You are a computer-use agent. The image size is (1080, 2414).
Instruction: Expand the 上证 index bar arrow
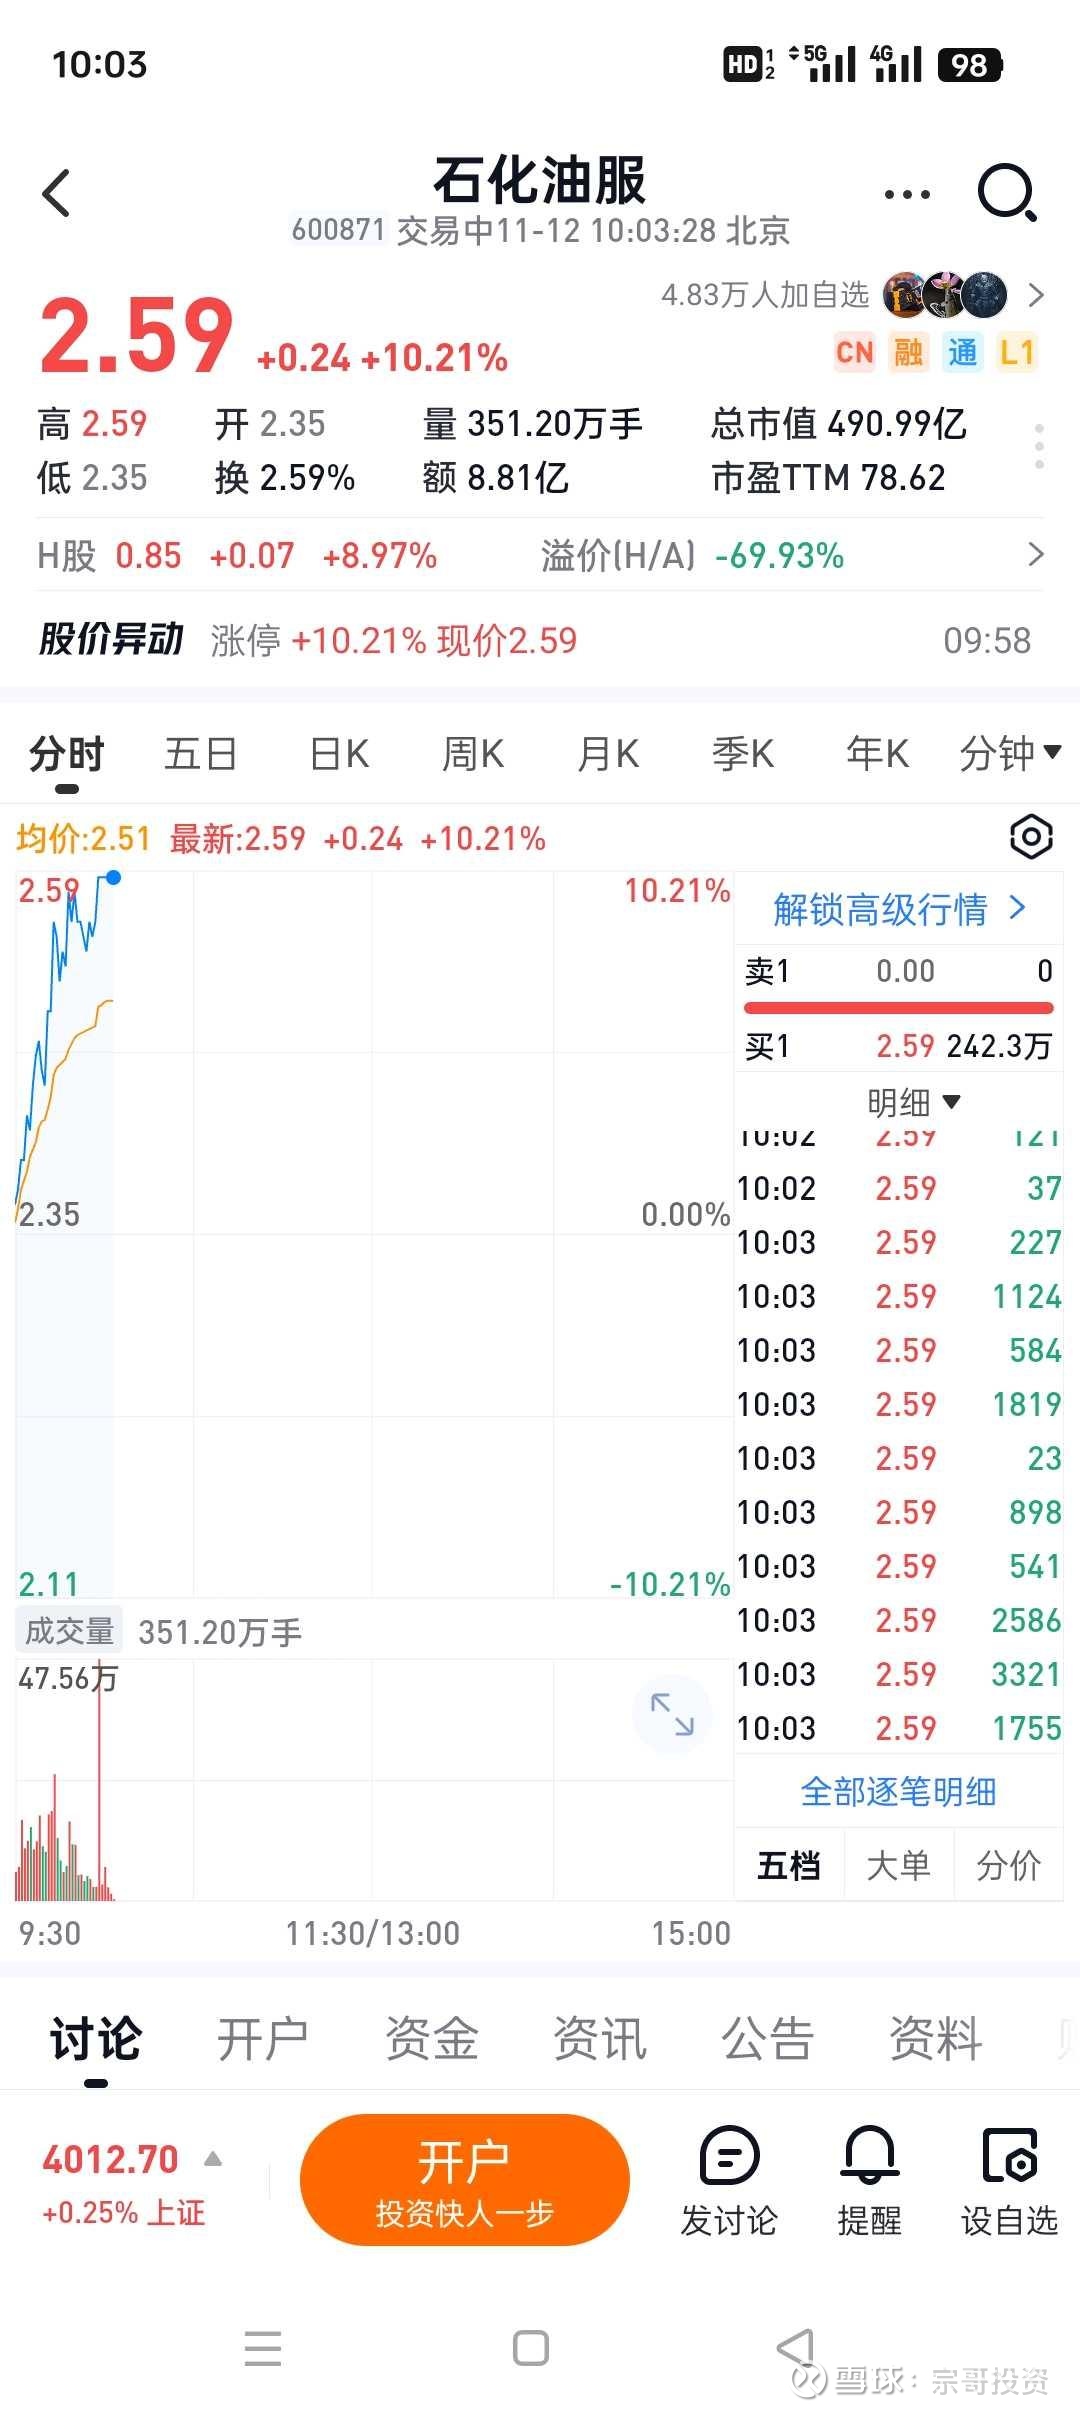click(213, 2159)
